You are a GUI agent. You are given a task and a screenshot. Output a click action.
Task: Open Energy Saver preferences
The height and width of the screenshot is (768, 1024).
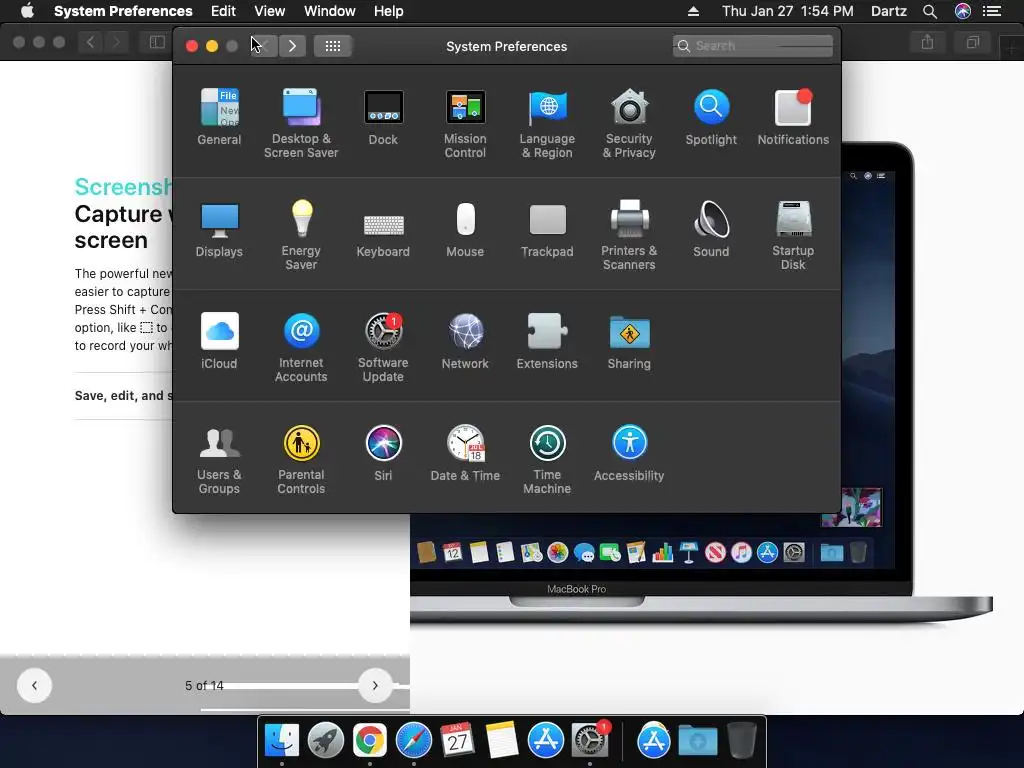coord(301,235)
